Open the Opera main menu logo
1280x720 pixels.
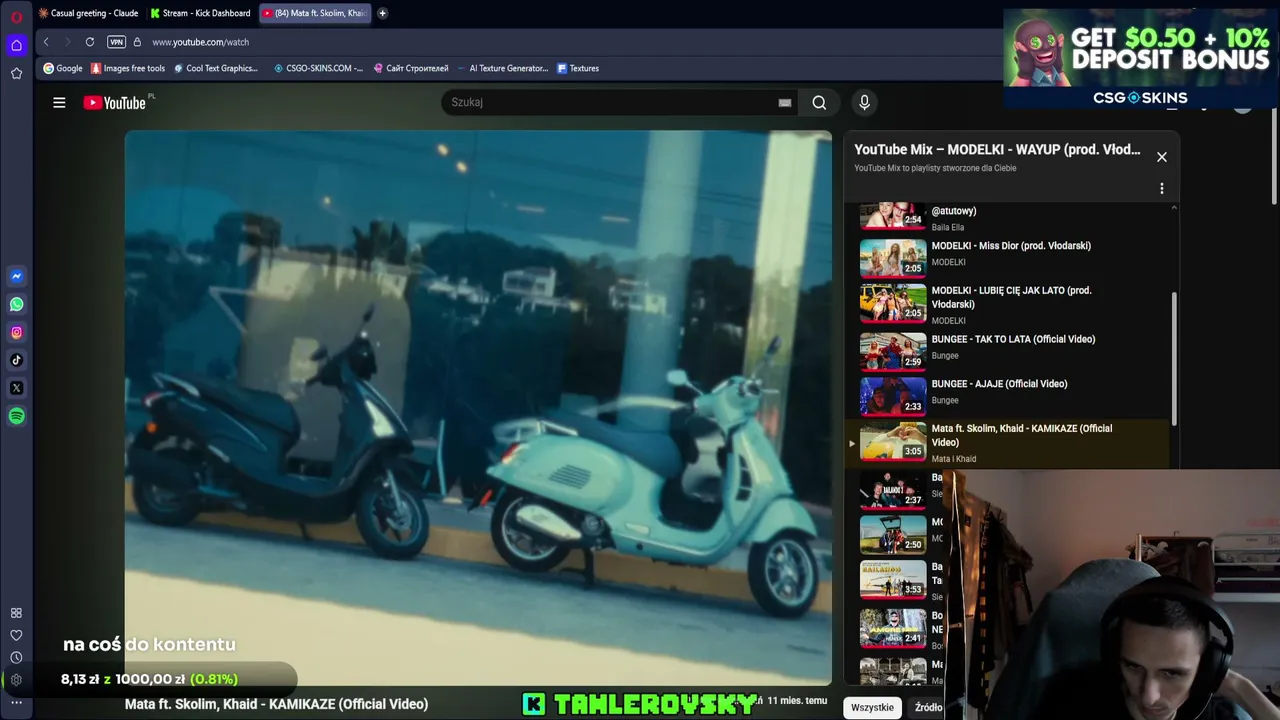click(16, 17)
